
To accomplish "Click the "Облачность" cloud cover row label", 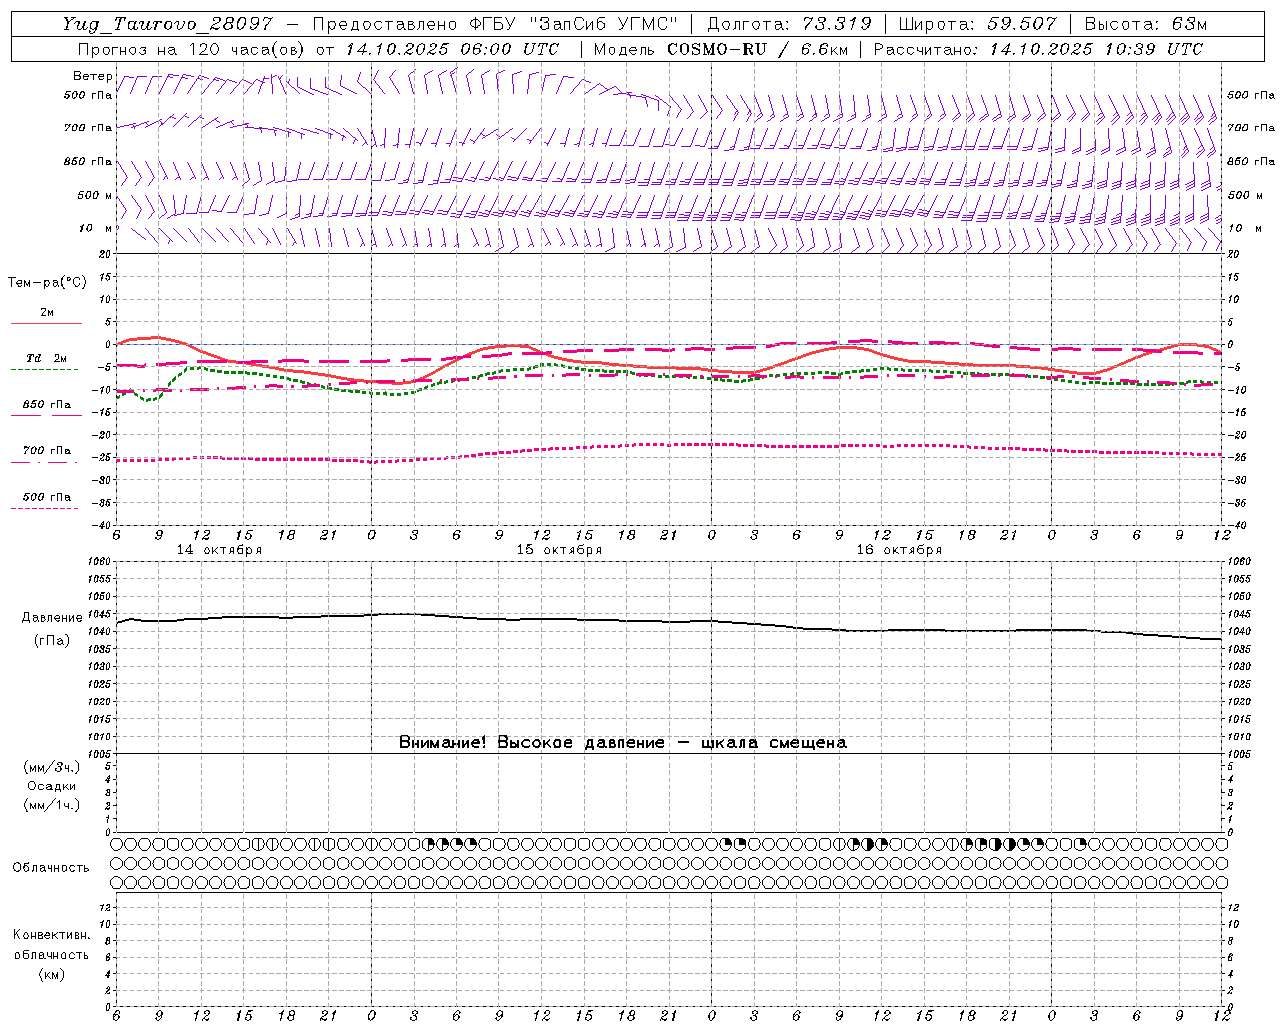I will point(51,868).
